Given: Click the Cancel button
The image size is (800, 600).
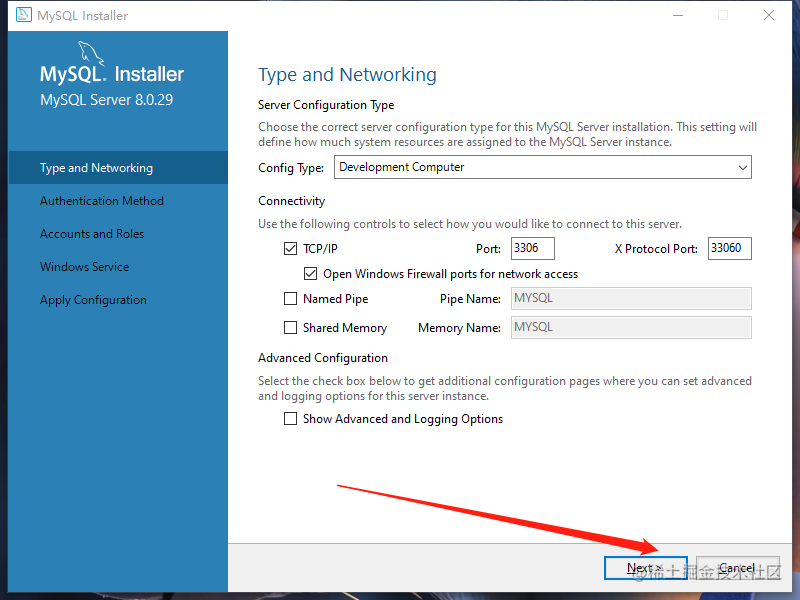Looking at the screenshot, I should (738, 568).
